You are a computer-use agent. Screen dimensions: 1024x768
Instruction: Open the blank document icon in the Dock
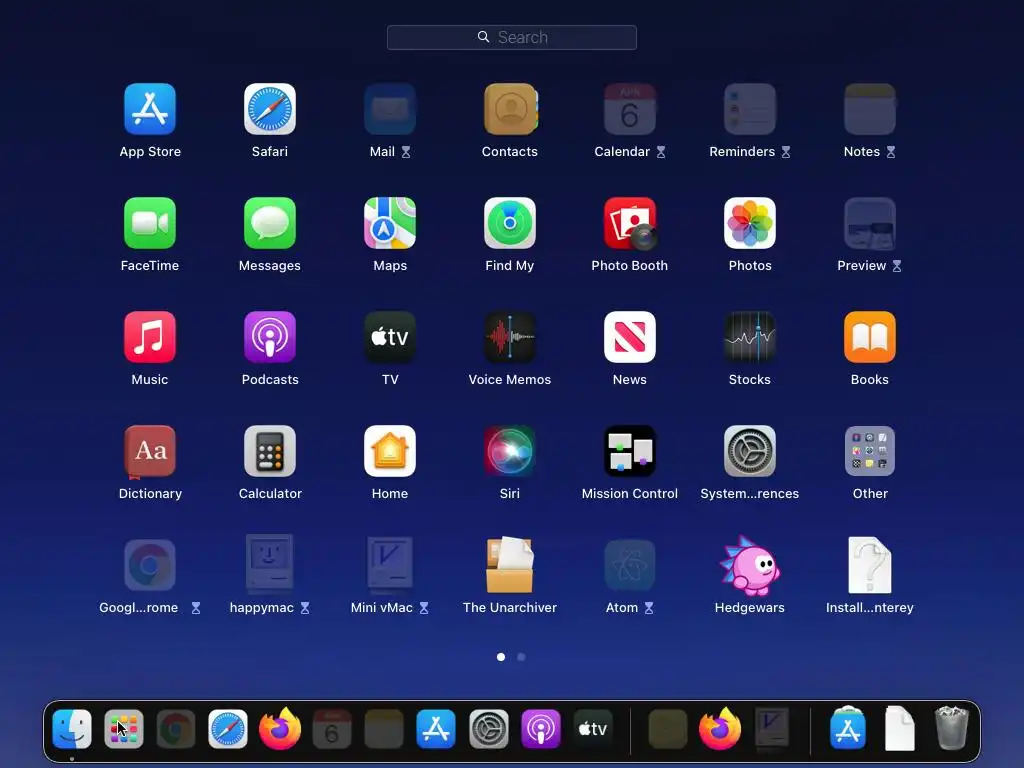click(x=900, y=728)
